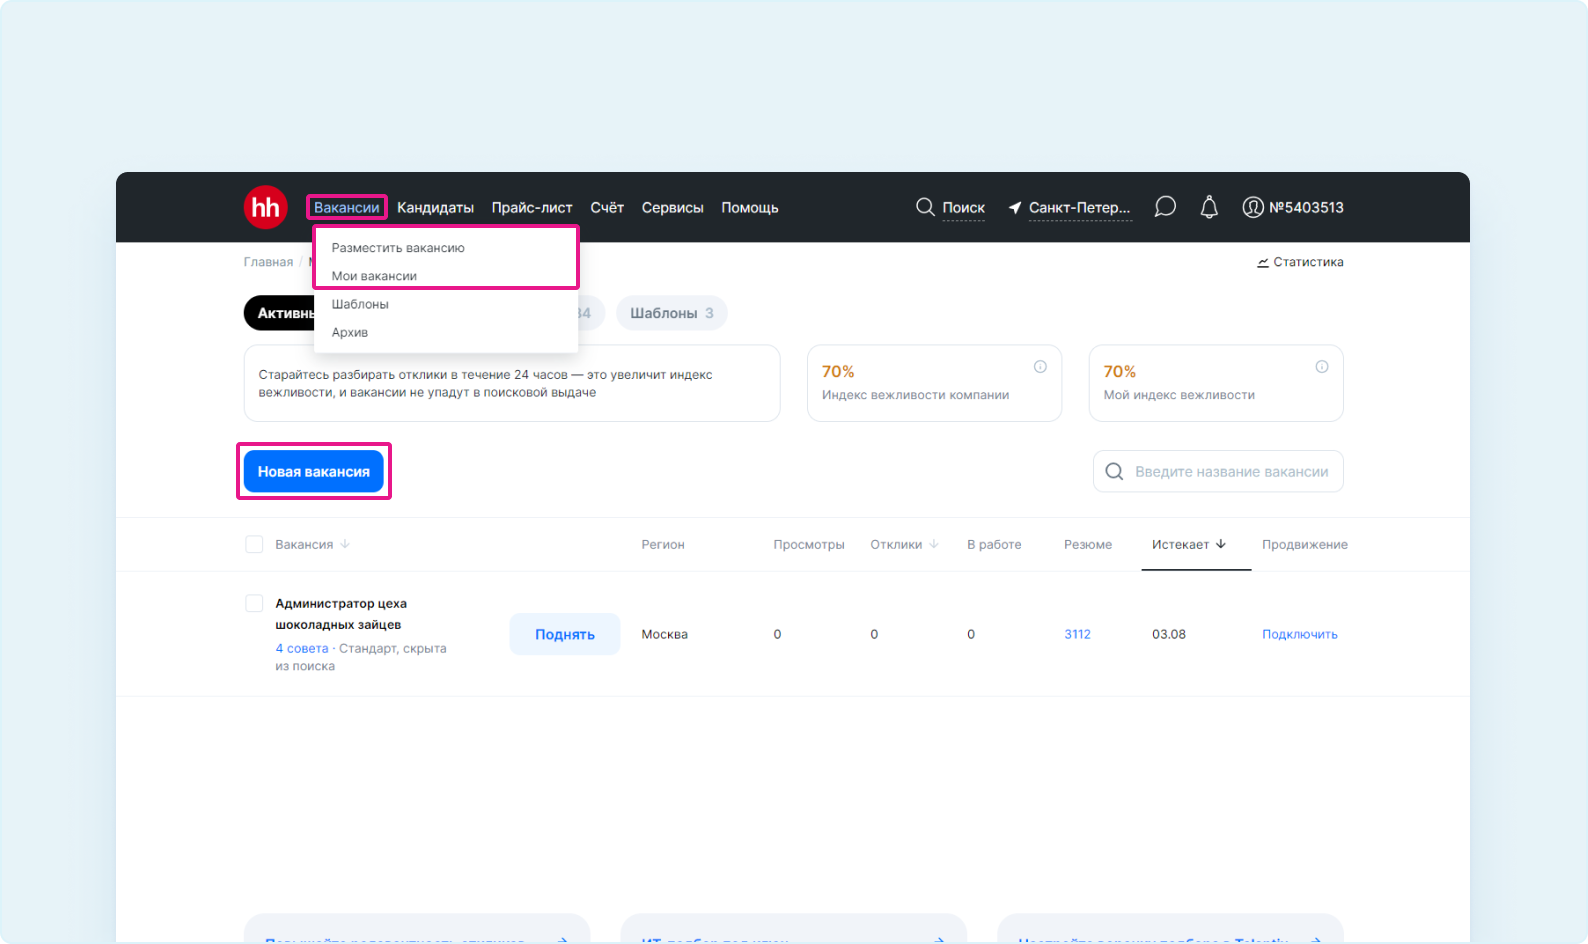Go to Главная breadcrumb
1588x944 pixels.
pos(268,262)
